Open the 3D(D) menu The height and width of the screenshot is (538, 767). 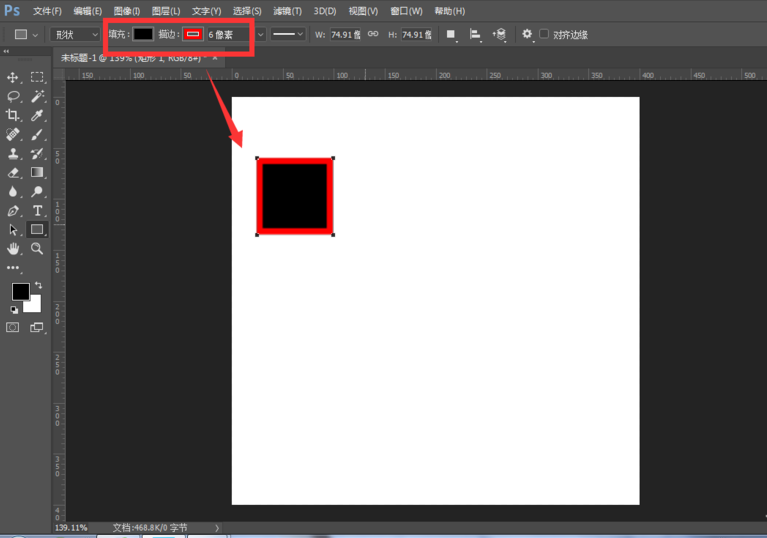[x=325, y=11]
